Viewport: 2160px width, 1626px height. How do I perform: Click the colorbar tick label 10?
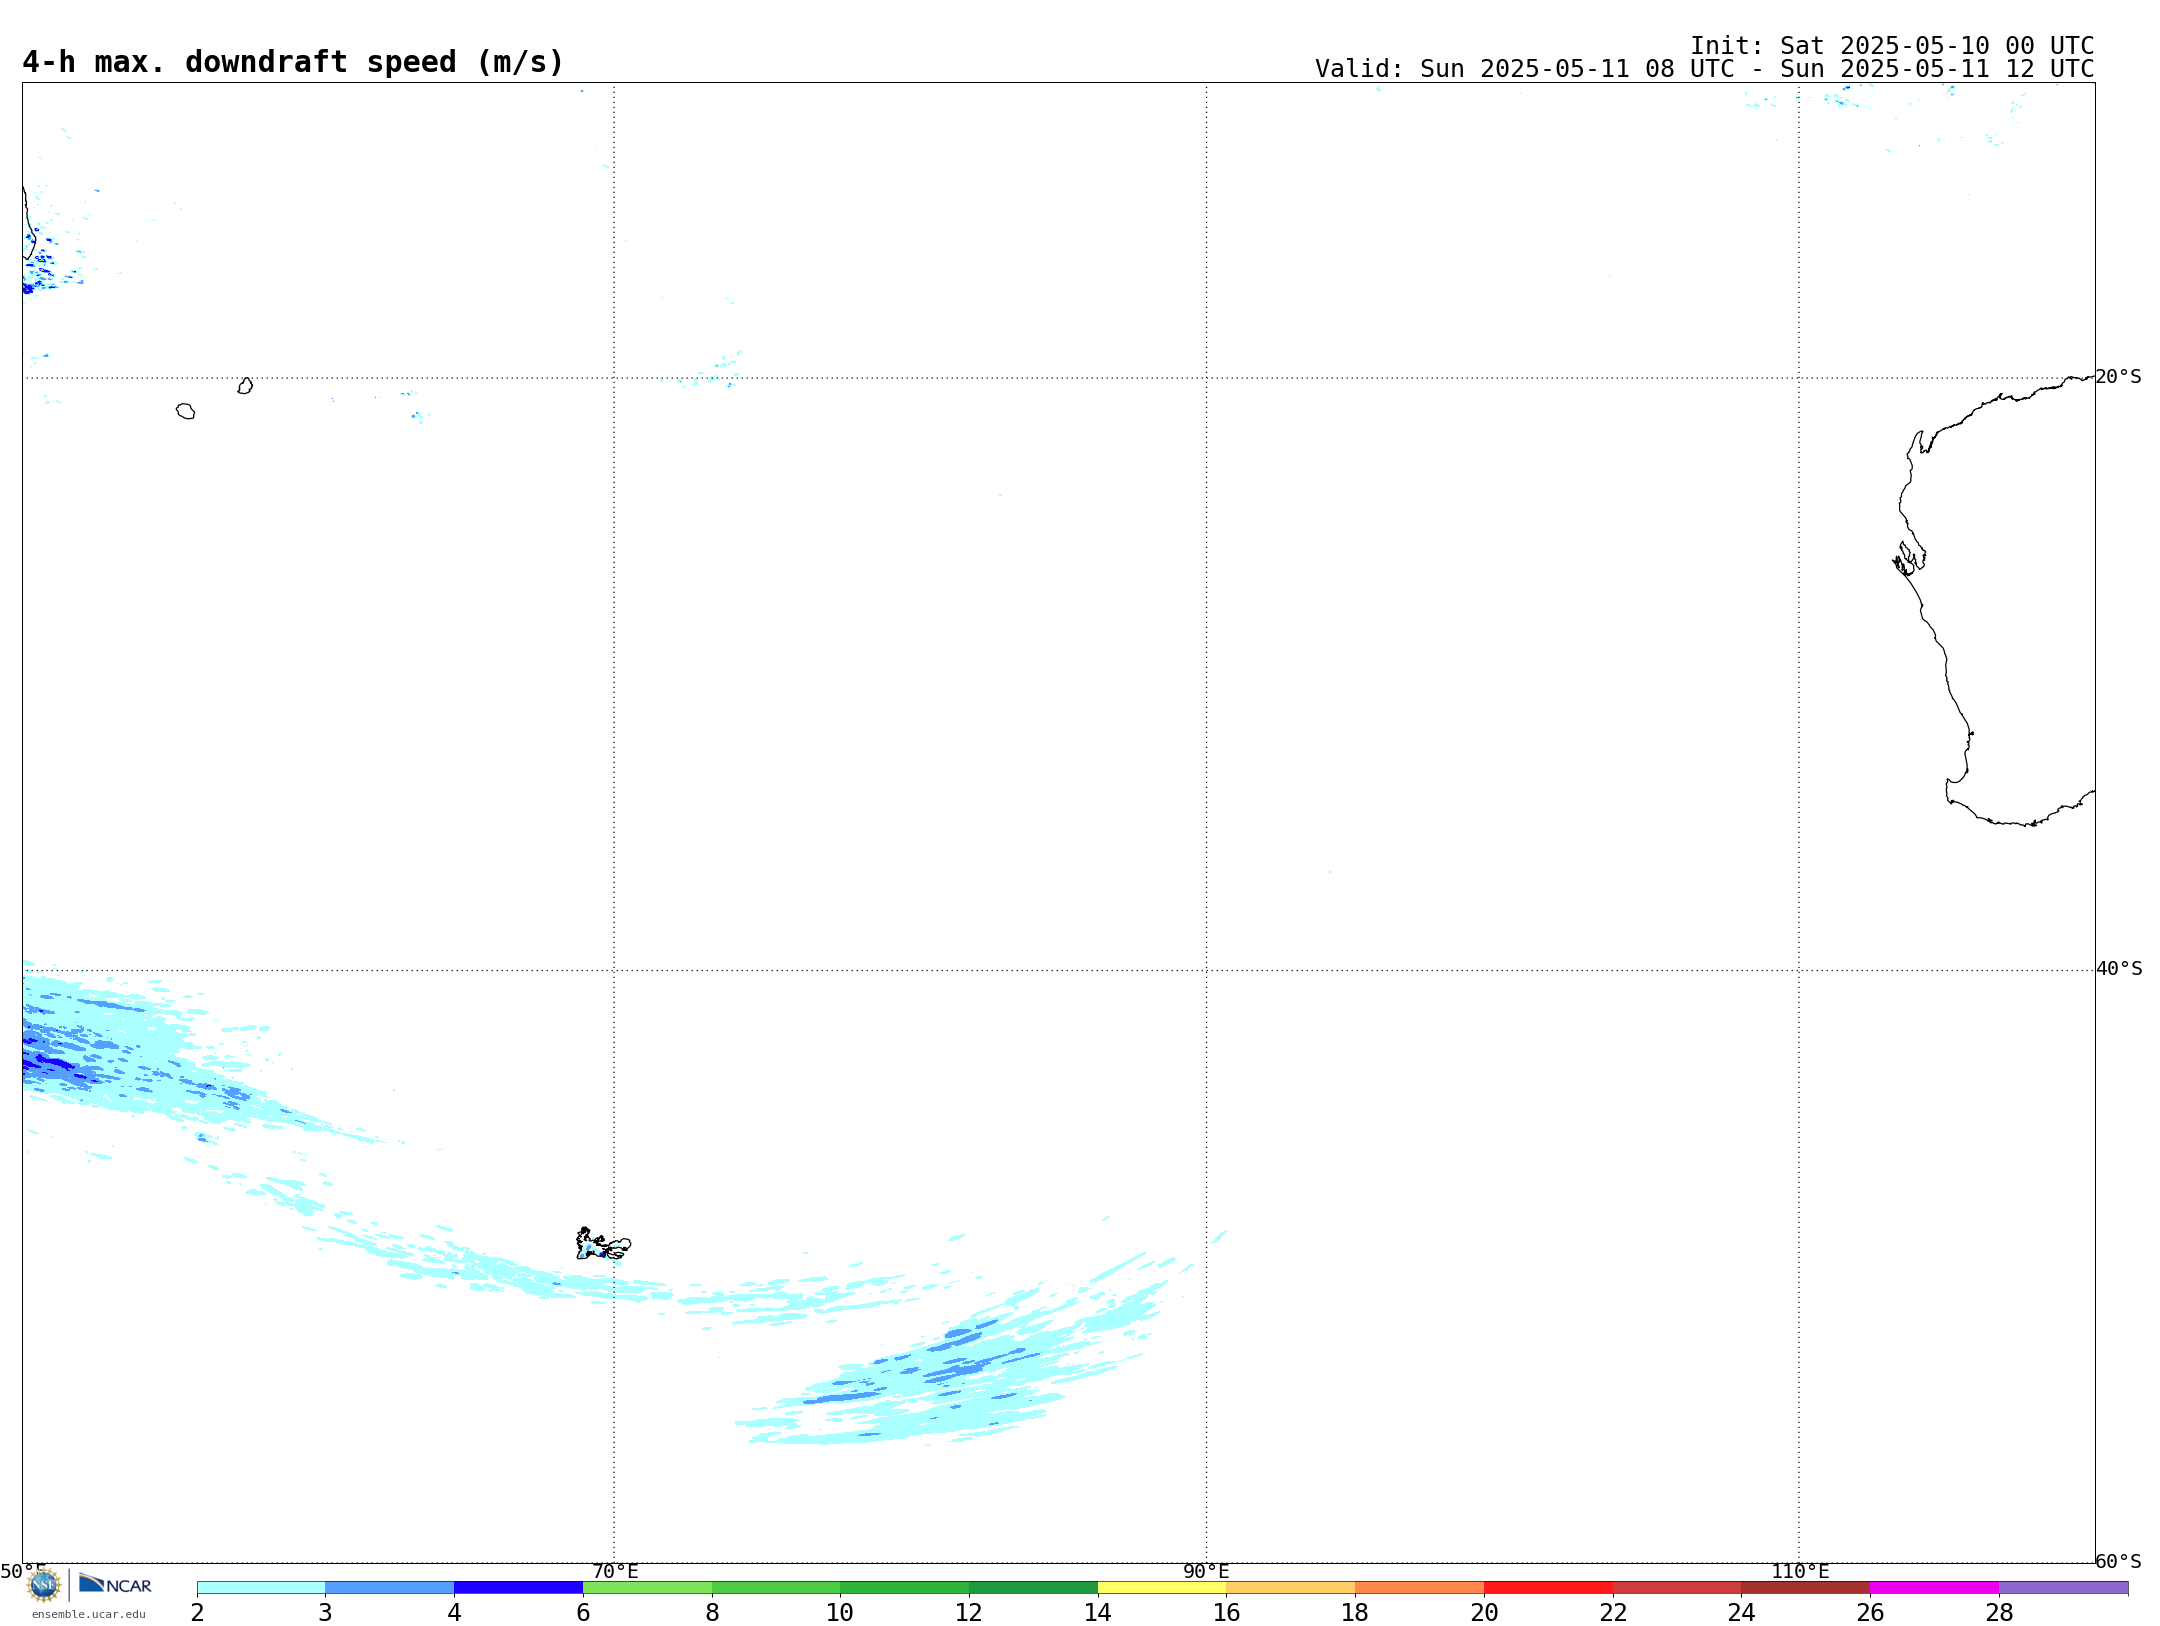(x=840, y=1612)
